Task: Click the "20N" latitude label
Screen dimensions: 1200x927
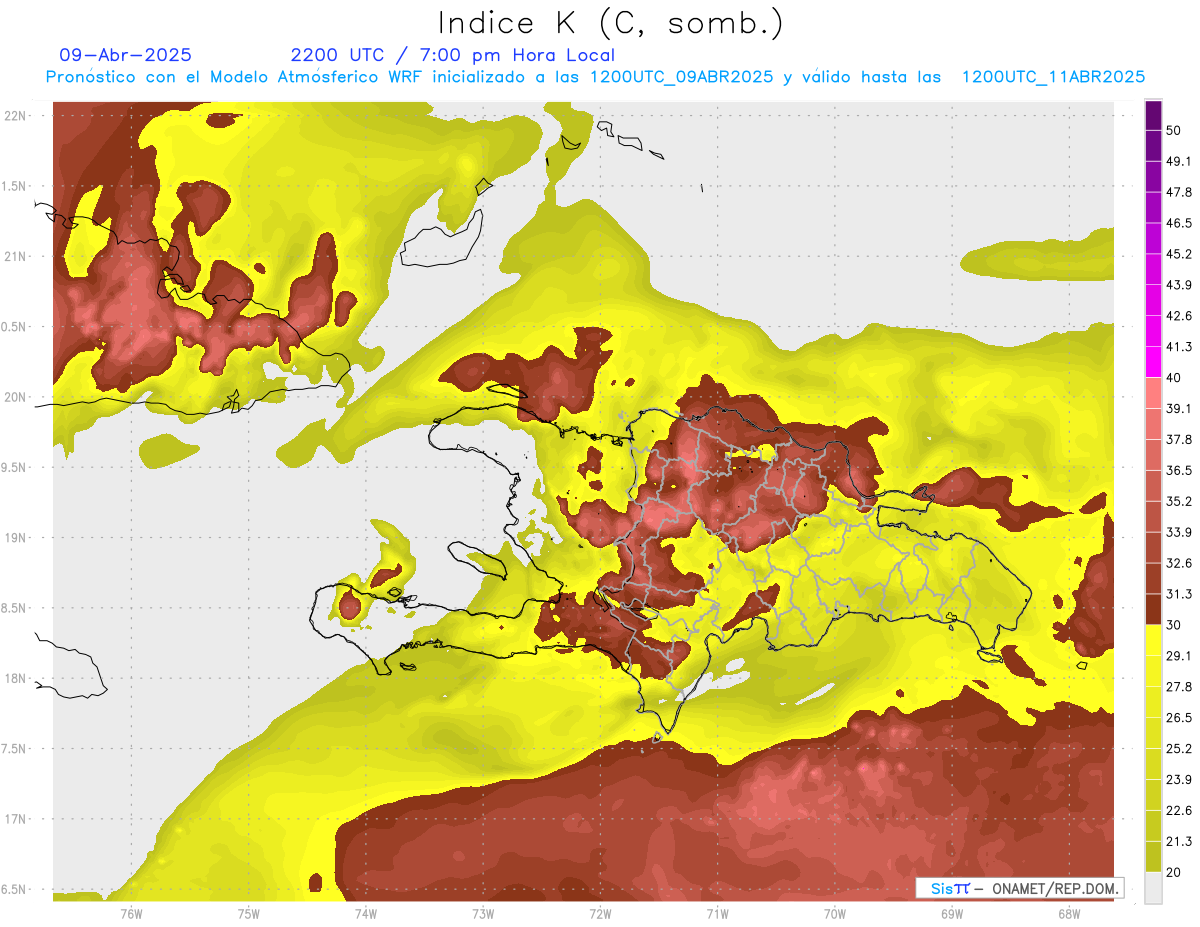Action: (x=15, y=397)
